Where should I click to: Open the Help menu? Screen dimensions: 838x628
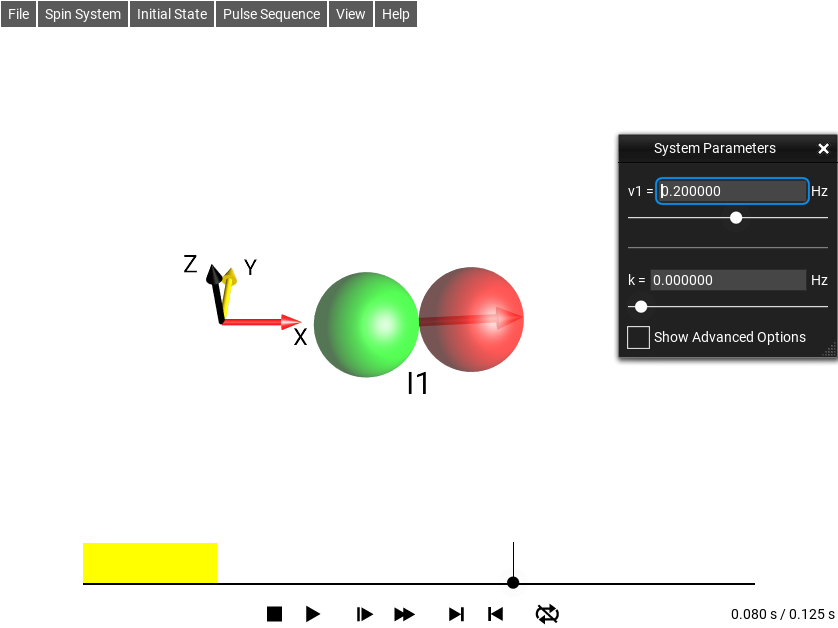[396, 14]
